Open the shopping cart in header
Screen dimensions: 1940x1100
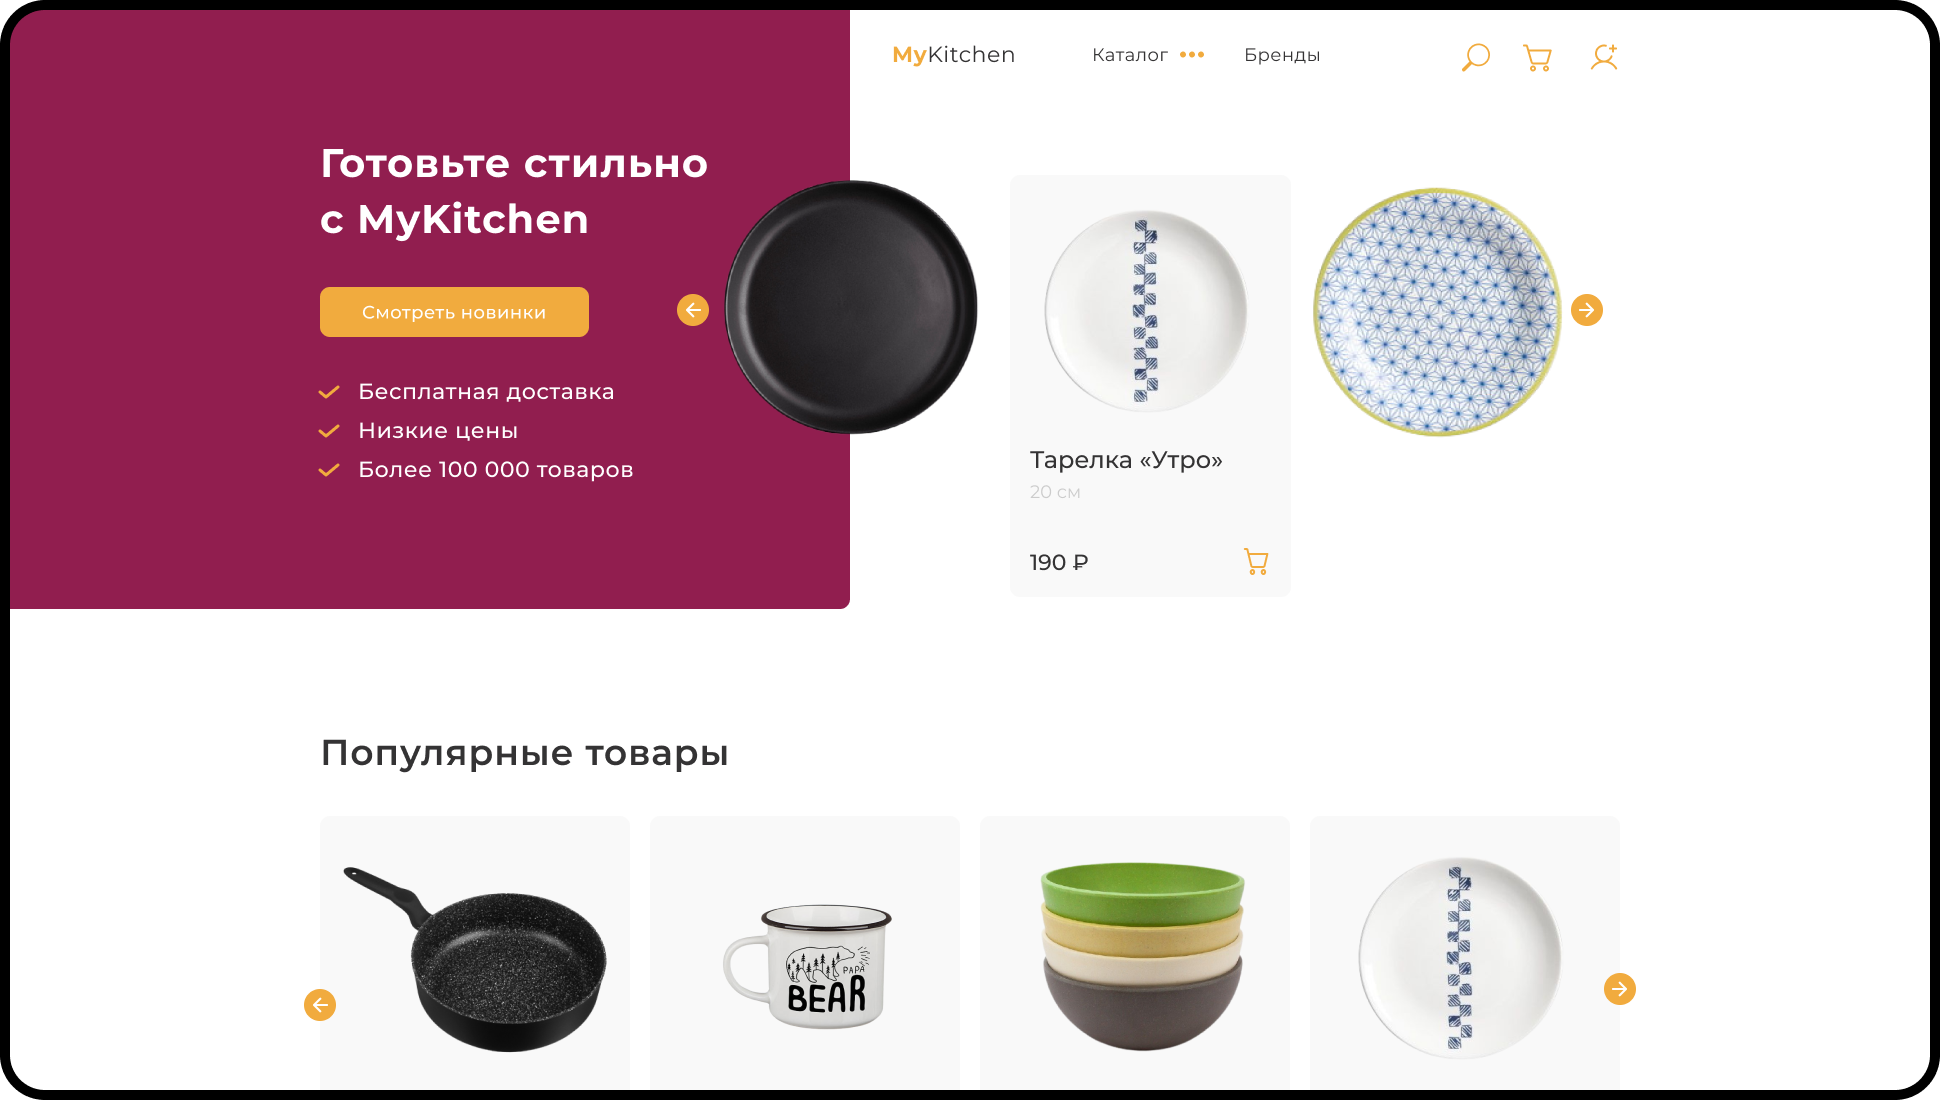coord(1537,57)
